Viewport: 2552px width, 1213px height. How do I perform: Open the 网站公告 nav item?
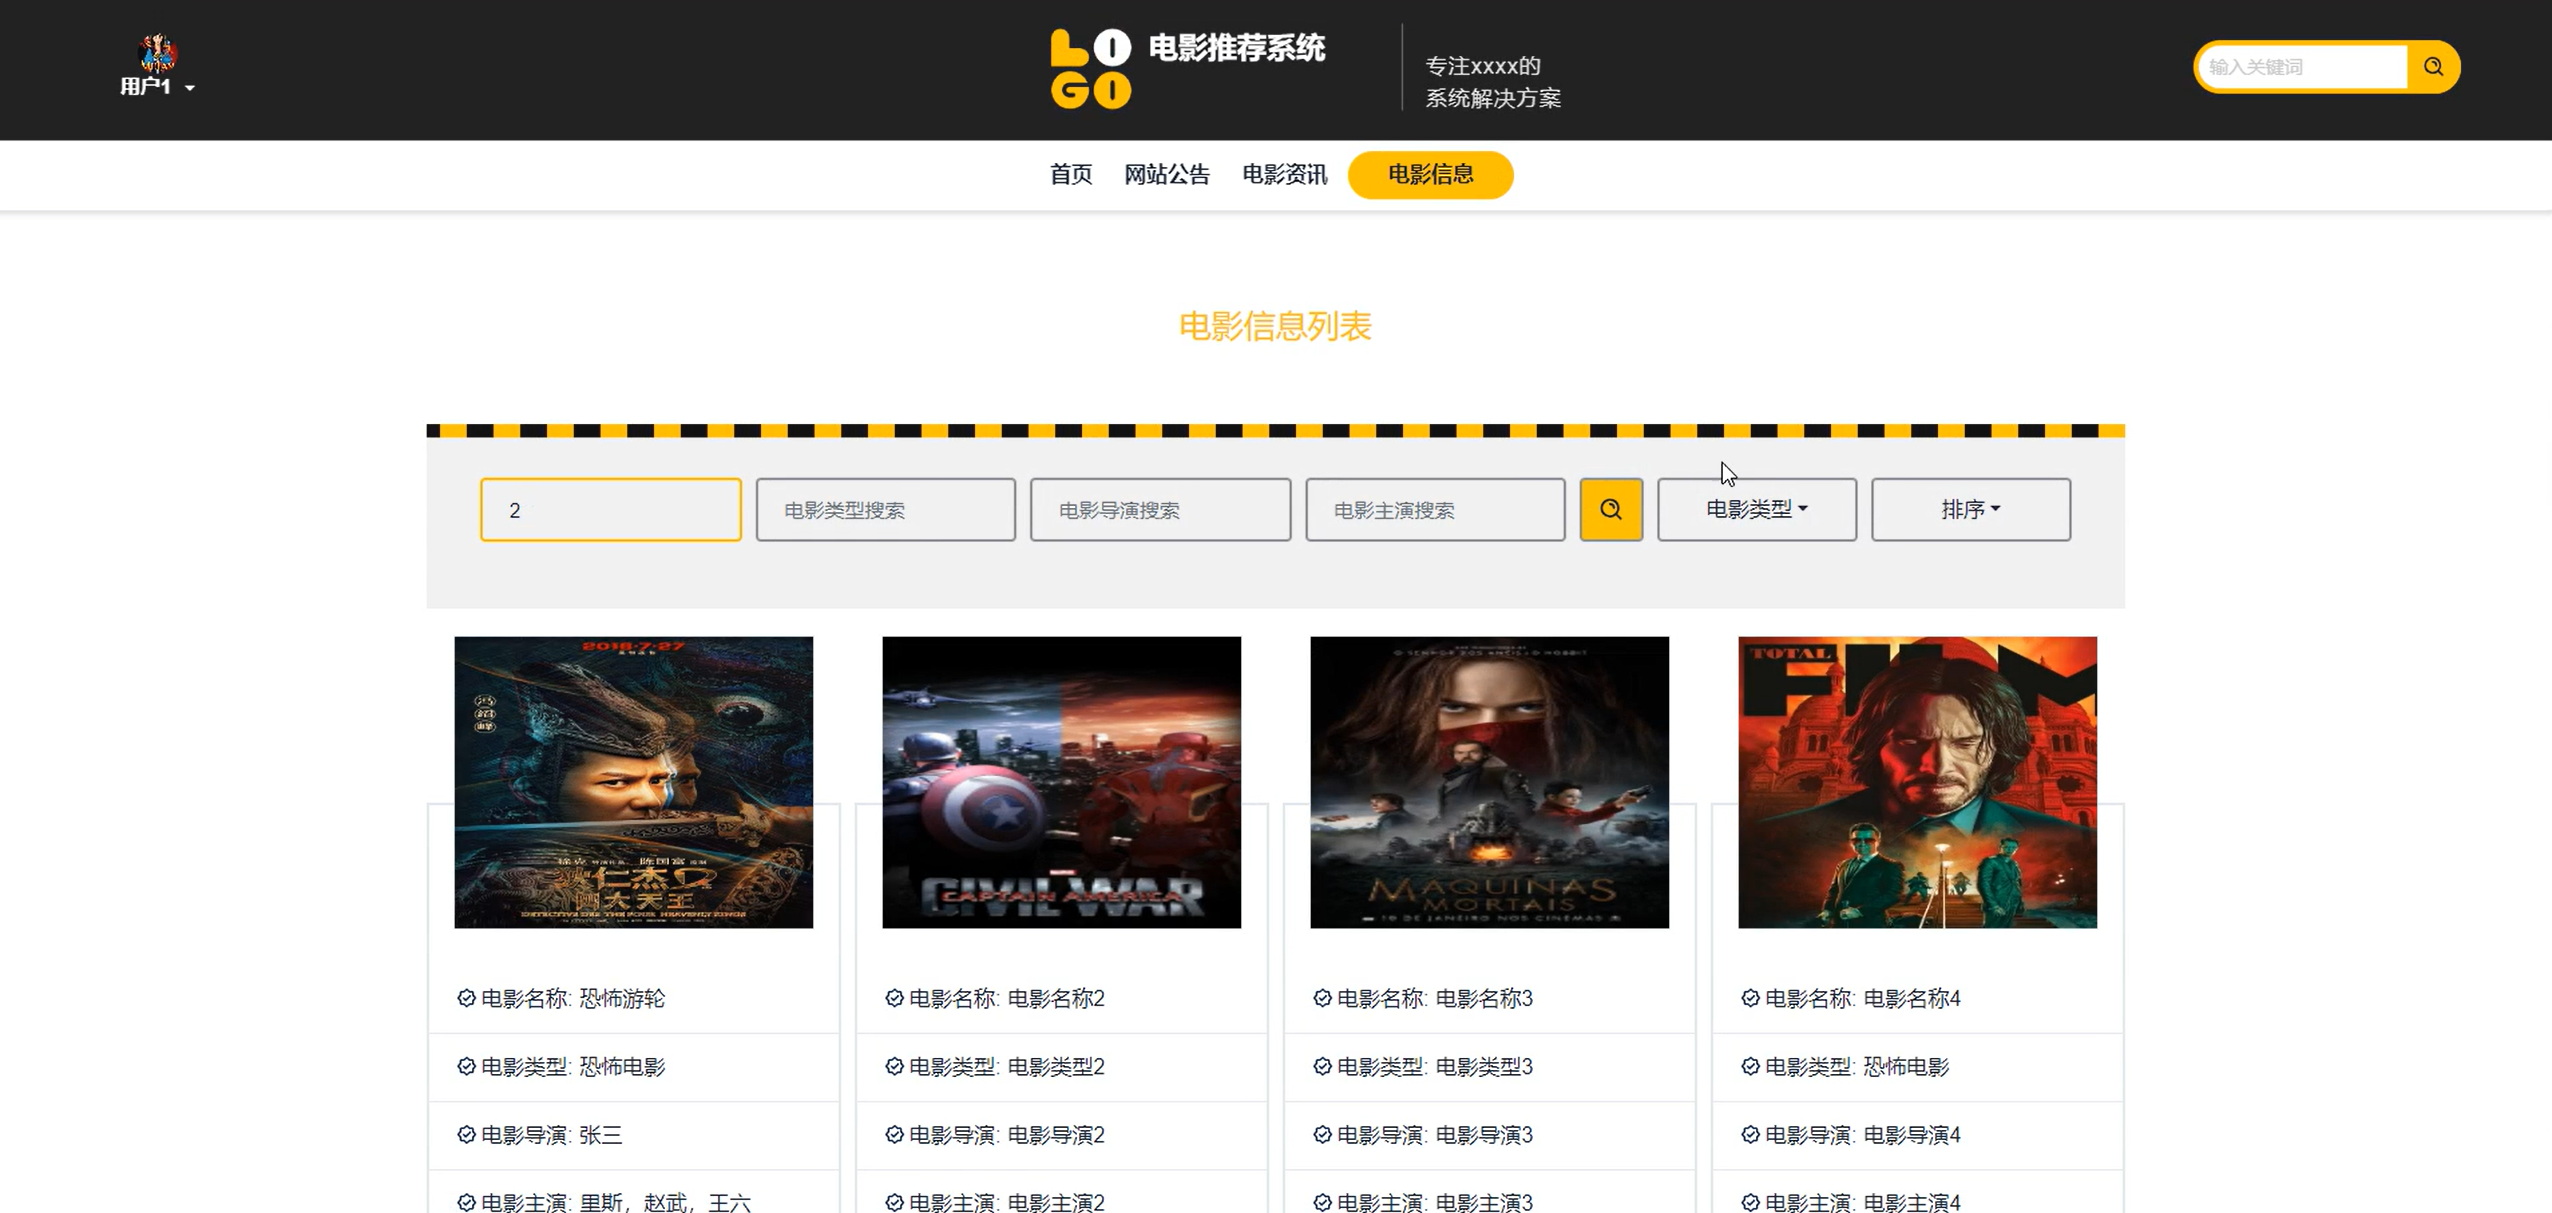(x=1166, y=175)
